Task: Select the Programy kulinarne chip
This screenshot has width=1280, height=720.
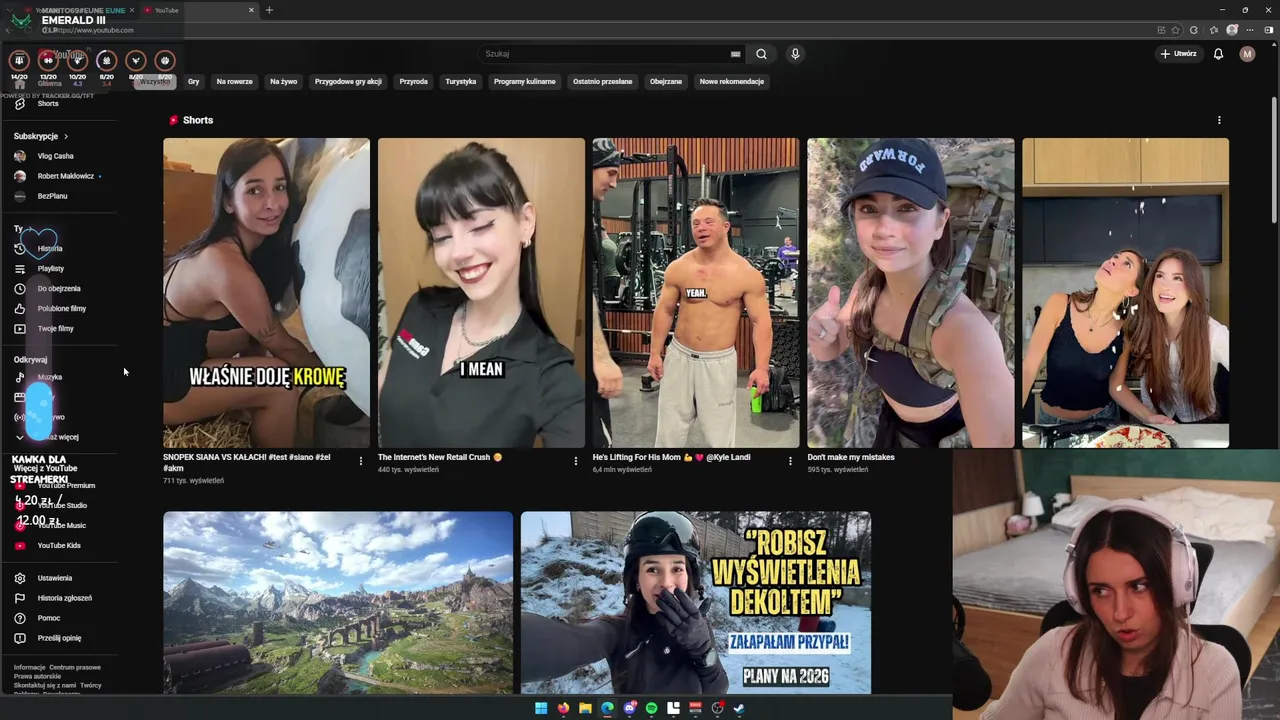Action: [525, 82]
